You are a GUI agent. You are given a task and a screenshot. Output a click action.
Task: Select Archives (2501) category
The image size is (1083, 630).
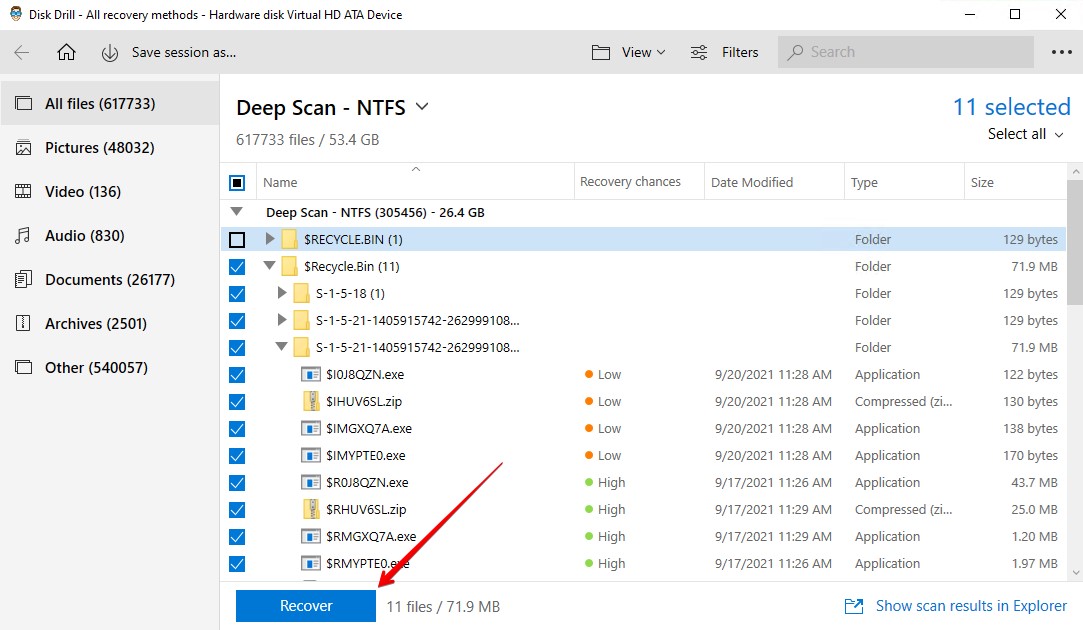click(x=110, y=323)
